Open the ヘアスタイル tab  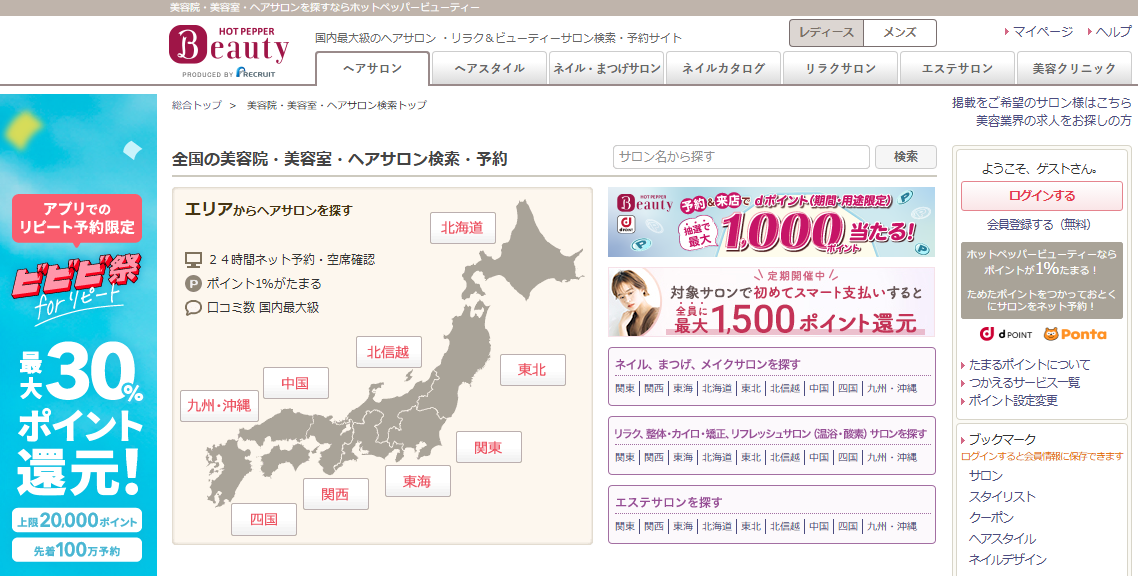(489, 68)
